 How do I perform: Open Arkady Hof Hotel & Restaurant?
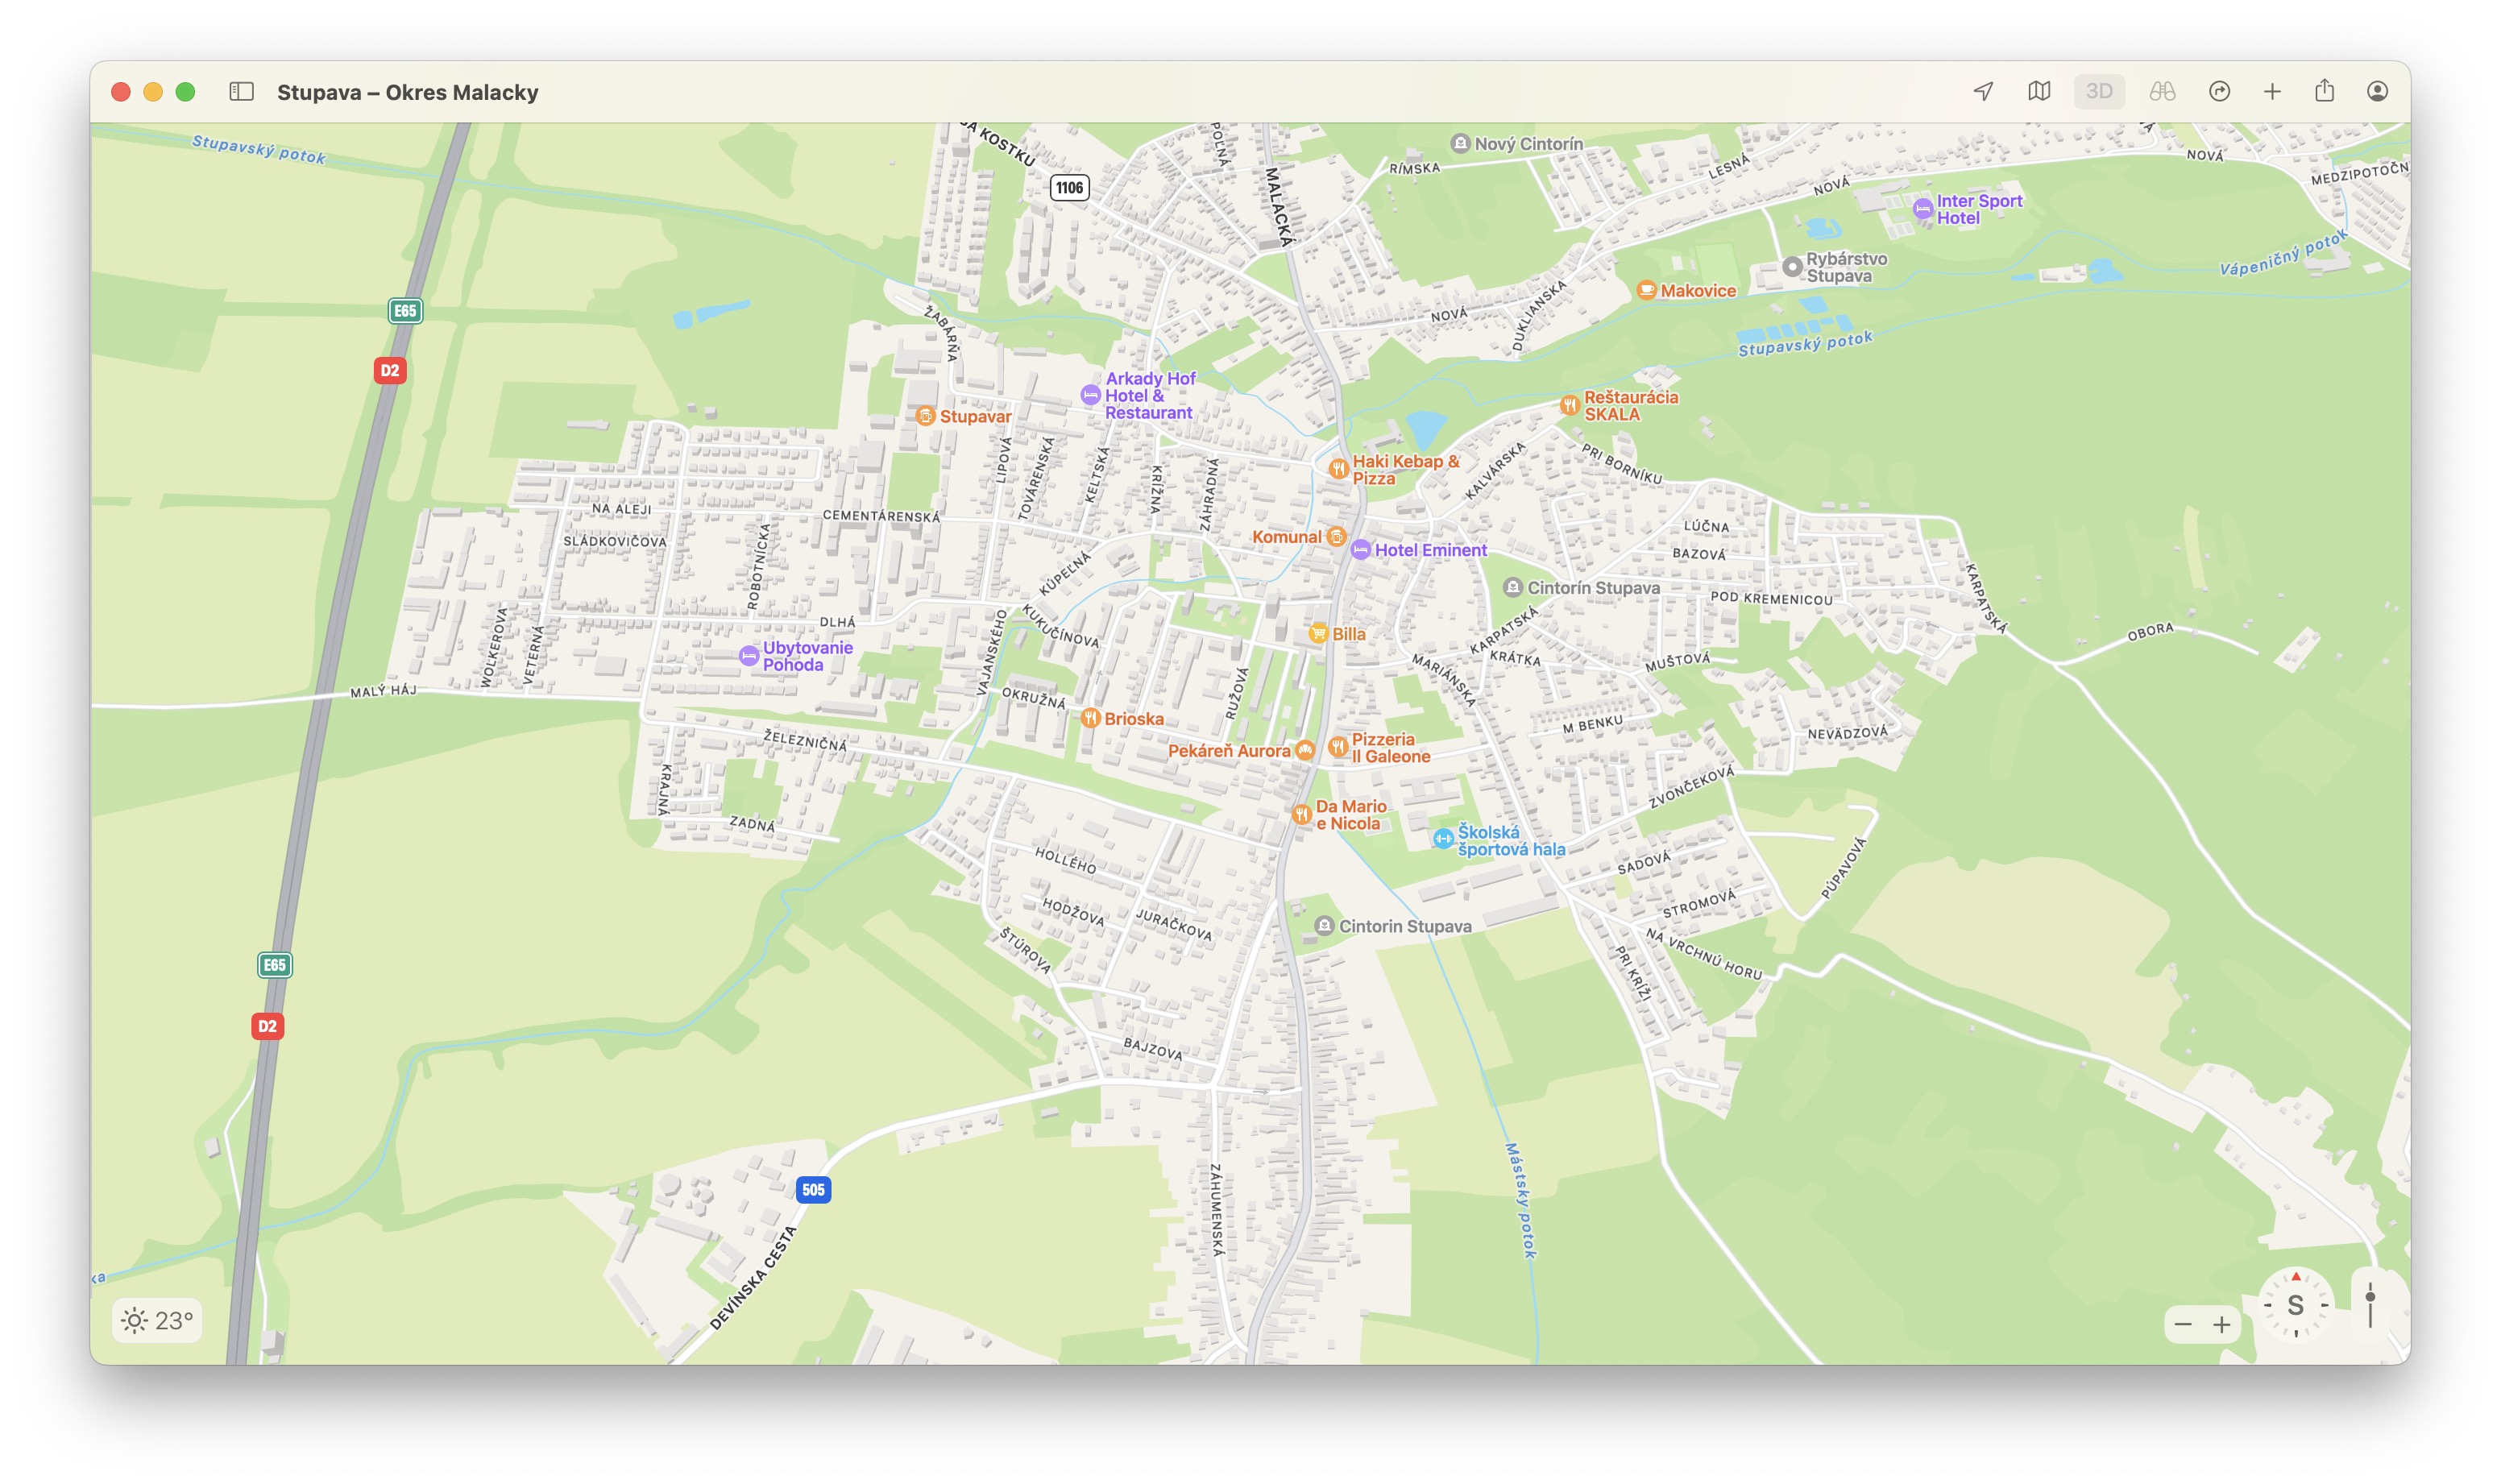click(x=1091, y=395)
